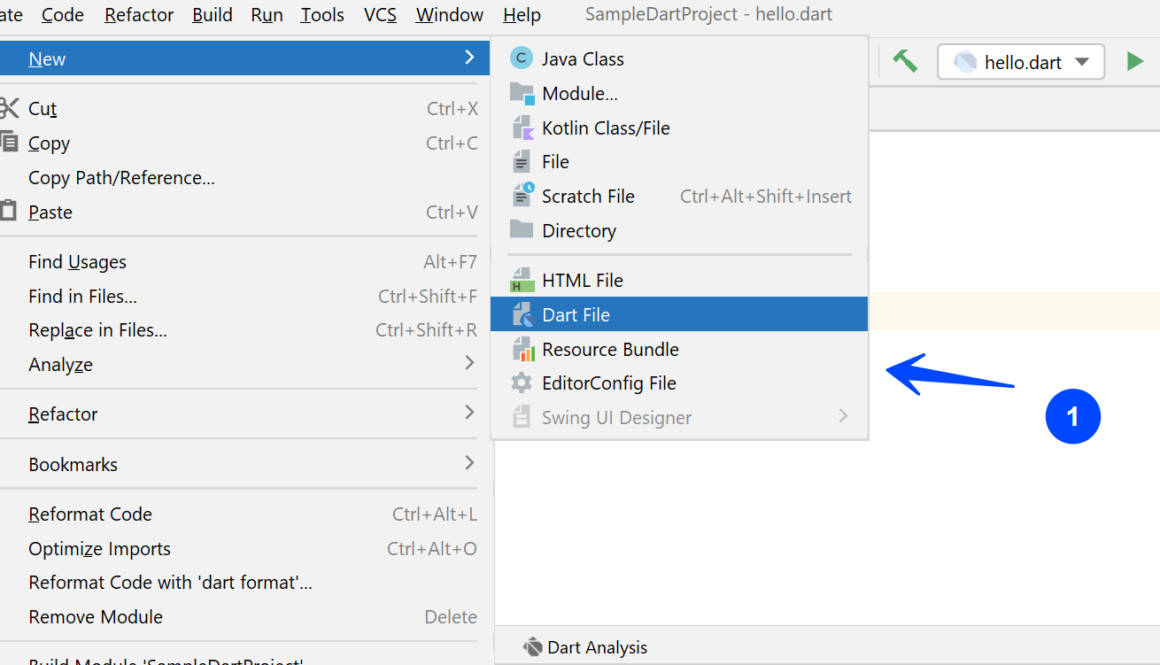This screenshot has height=665, width=1160.
Task: Select the Scratch File icon
Action: point(522,196)
